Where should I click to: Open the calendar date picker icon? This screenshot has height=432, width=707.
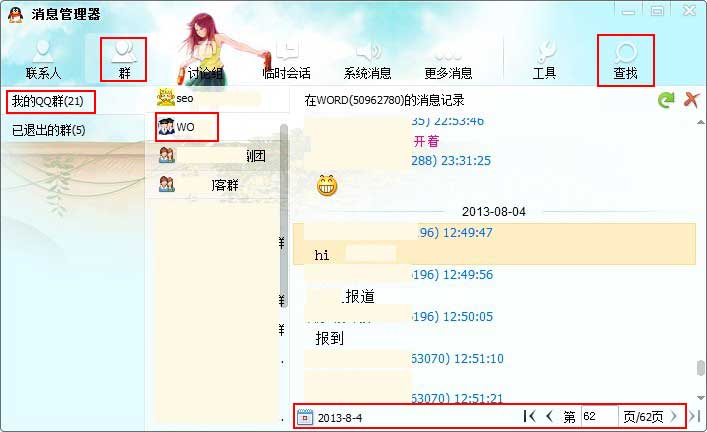(305, 418)
